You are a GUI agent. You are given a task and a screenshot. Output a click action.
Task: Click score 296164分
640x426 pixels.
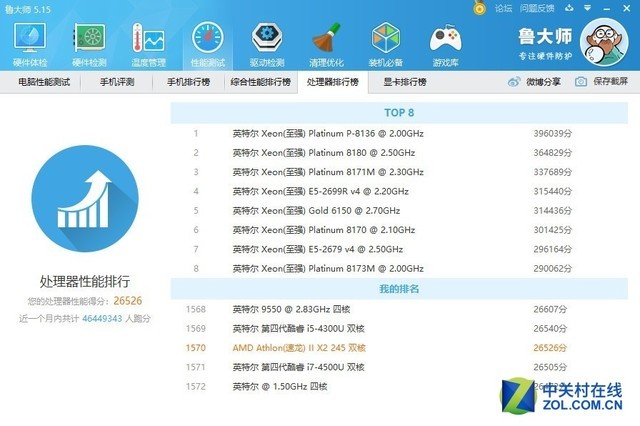click(553, 249)
